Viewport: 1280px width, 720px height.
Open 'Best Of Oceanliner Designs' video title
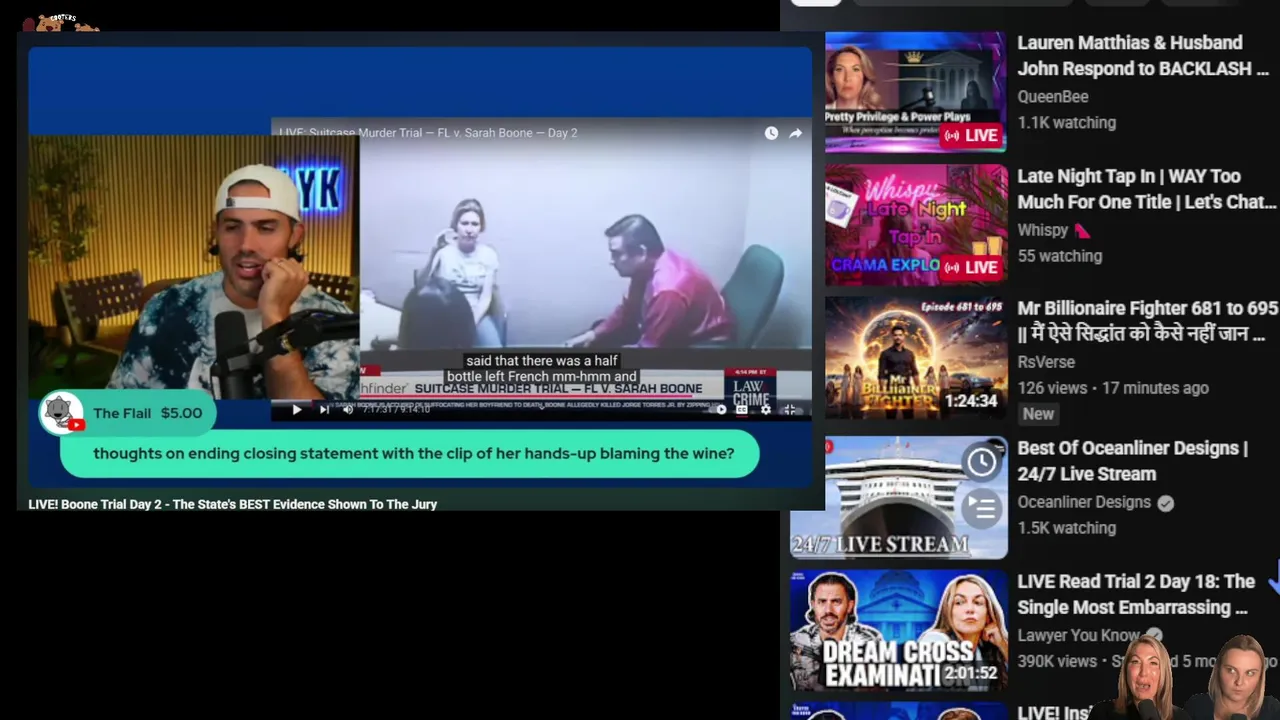tap(1132, 461)
